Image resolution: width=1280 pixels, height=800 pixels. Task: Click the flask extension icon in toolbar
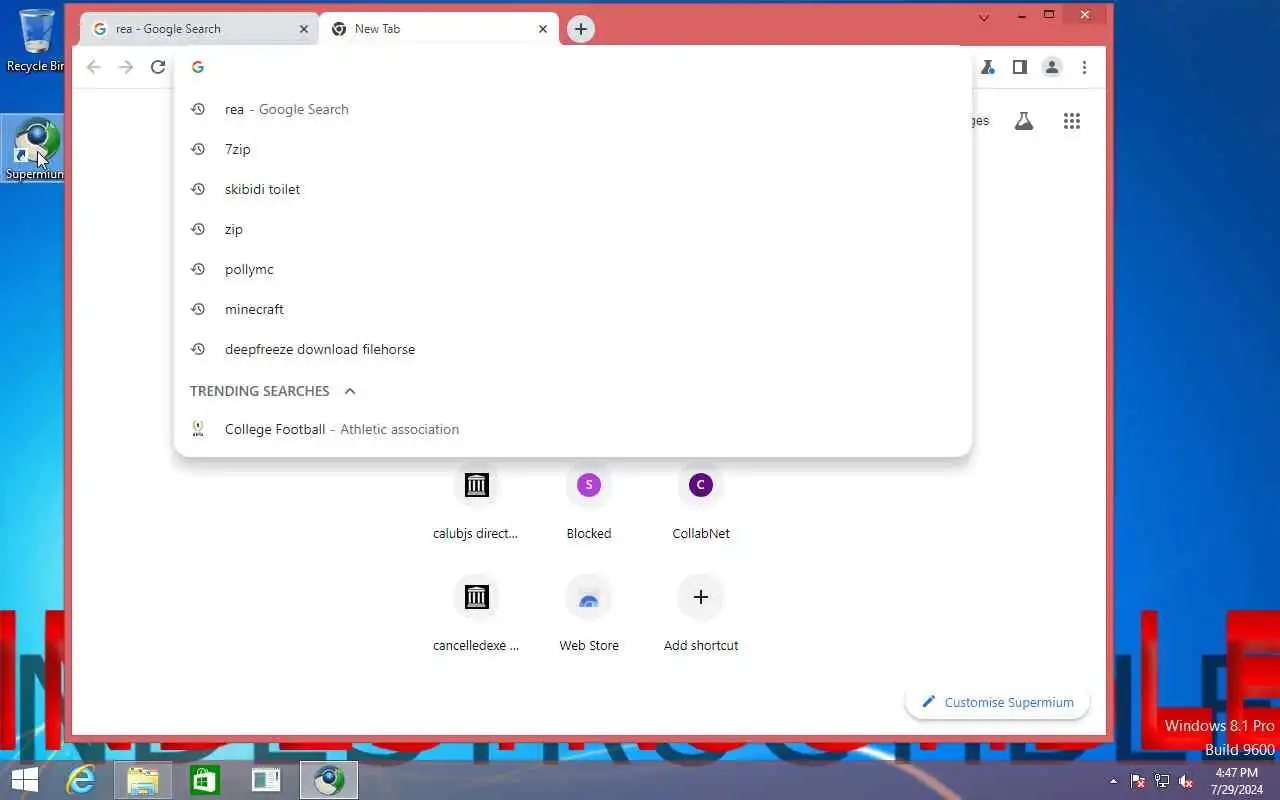coord(988,67)
